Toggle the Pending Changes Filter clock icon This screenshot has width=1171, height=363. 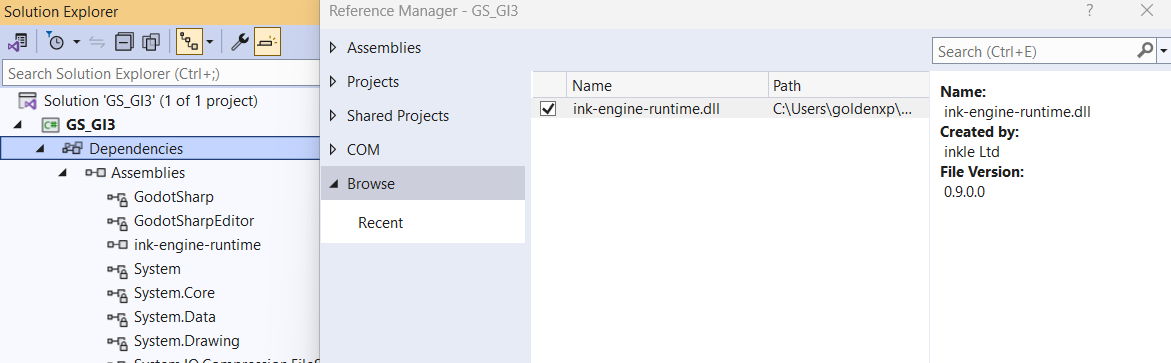pyautogui.click(x=56, y=42)
